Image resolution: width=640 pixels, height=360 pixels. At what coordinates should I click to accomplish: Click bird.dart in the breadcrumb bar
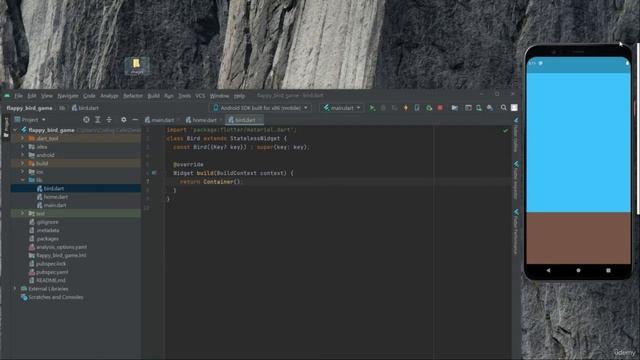[85, 108]
